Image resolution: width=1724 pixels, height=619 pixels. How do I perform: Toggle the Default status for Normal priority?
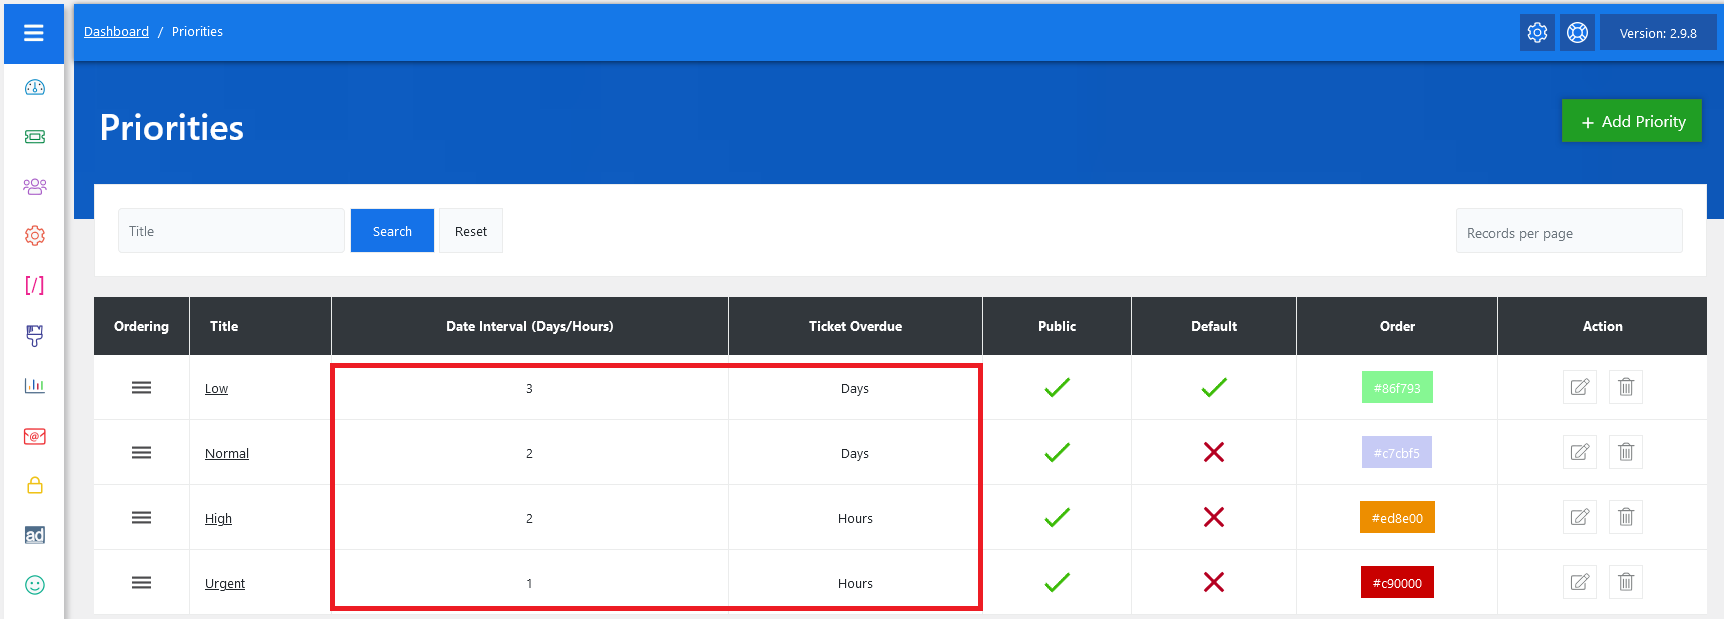pos(1213,452)
